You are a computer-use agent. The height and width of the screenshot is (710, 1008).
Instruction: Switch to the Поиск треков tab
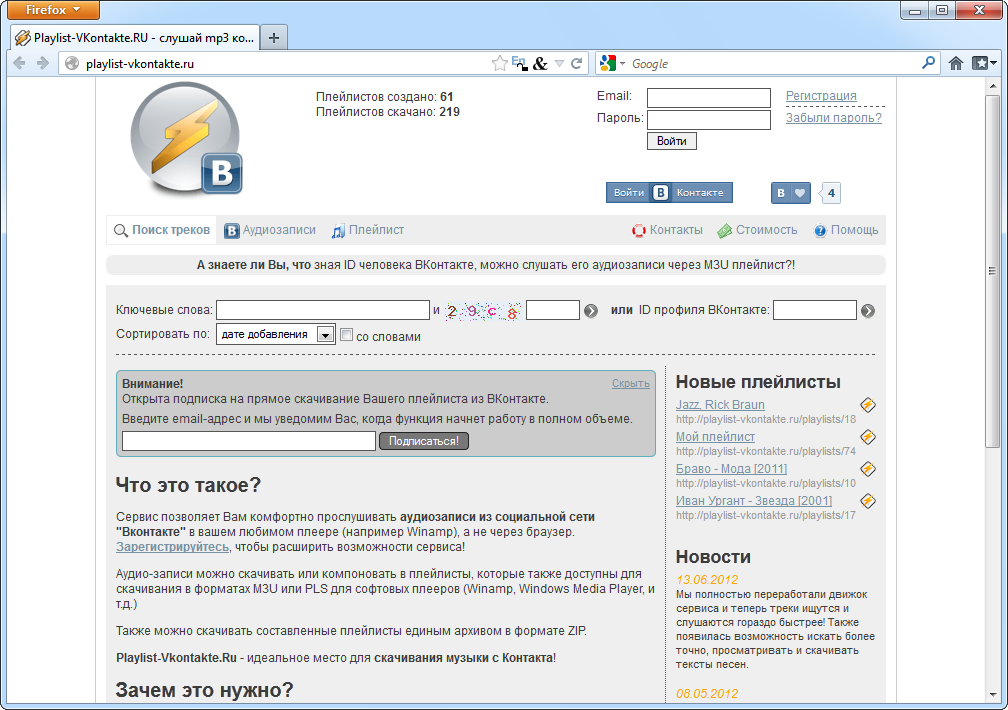click(162, 230)
